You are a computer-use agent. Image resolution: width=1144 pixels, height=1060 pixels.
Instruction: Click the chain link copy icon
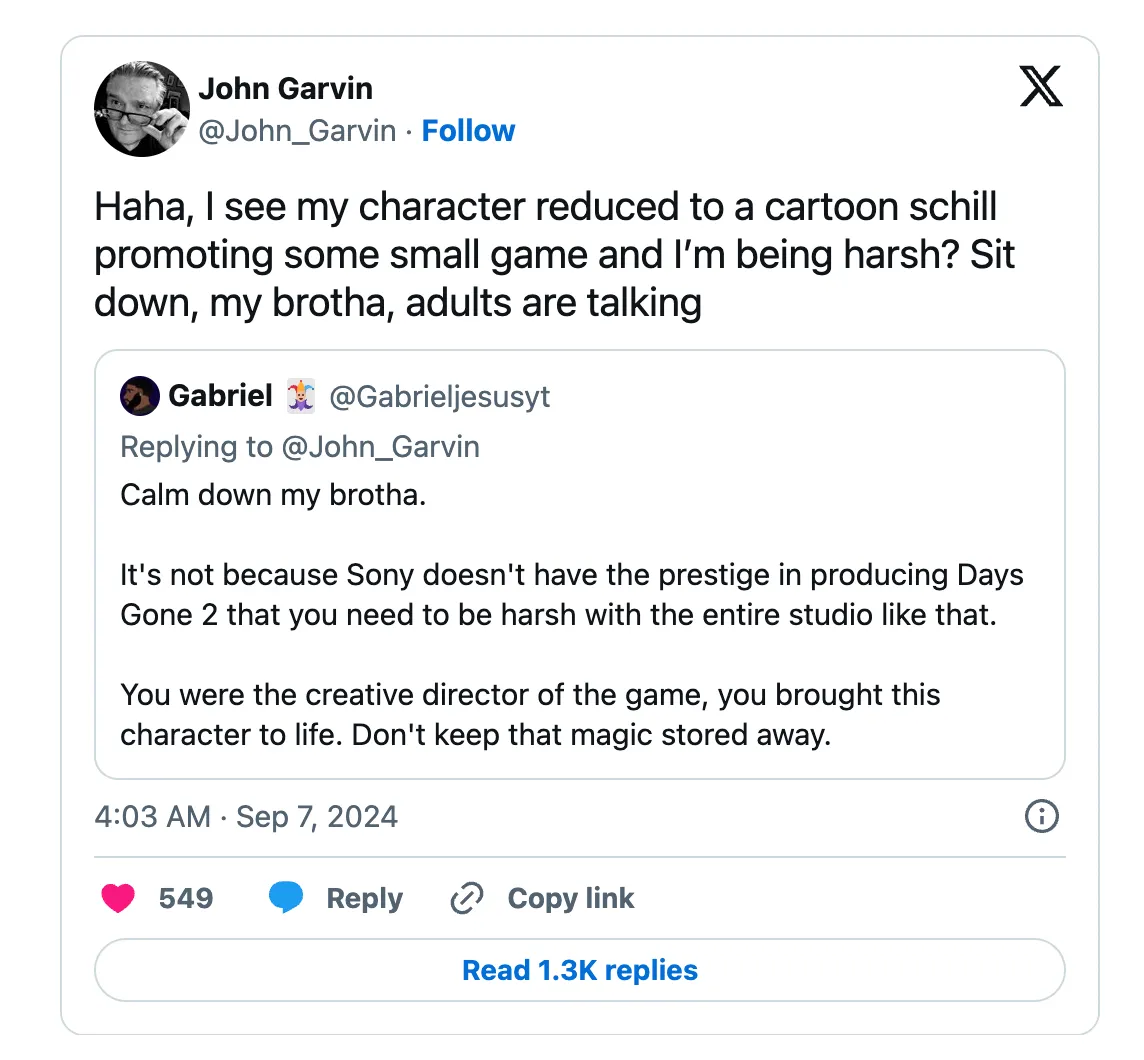[467, 899]
